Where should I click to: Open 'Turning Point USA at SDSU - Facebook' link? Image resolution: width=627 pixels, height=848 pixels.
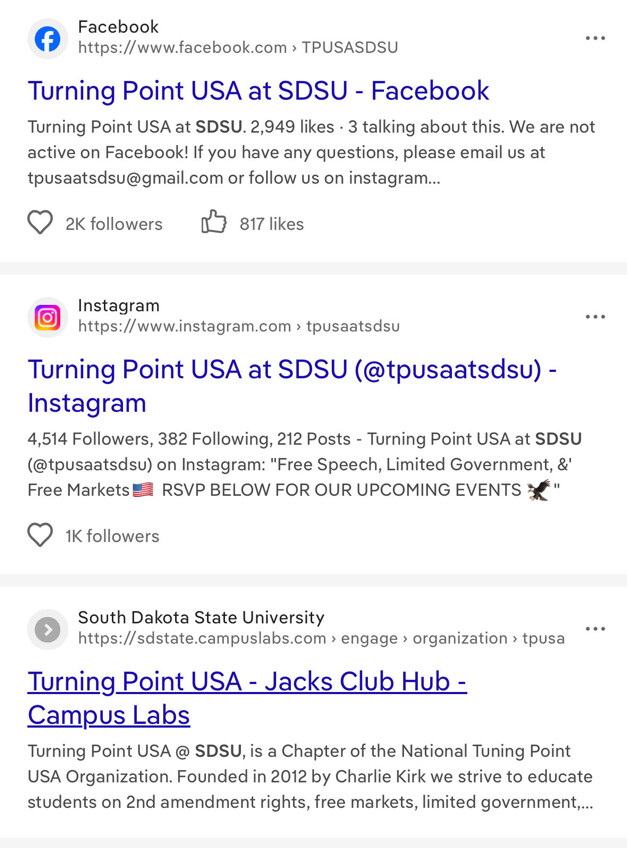coord(258,91)
